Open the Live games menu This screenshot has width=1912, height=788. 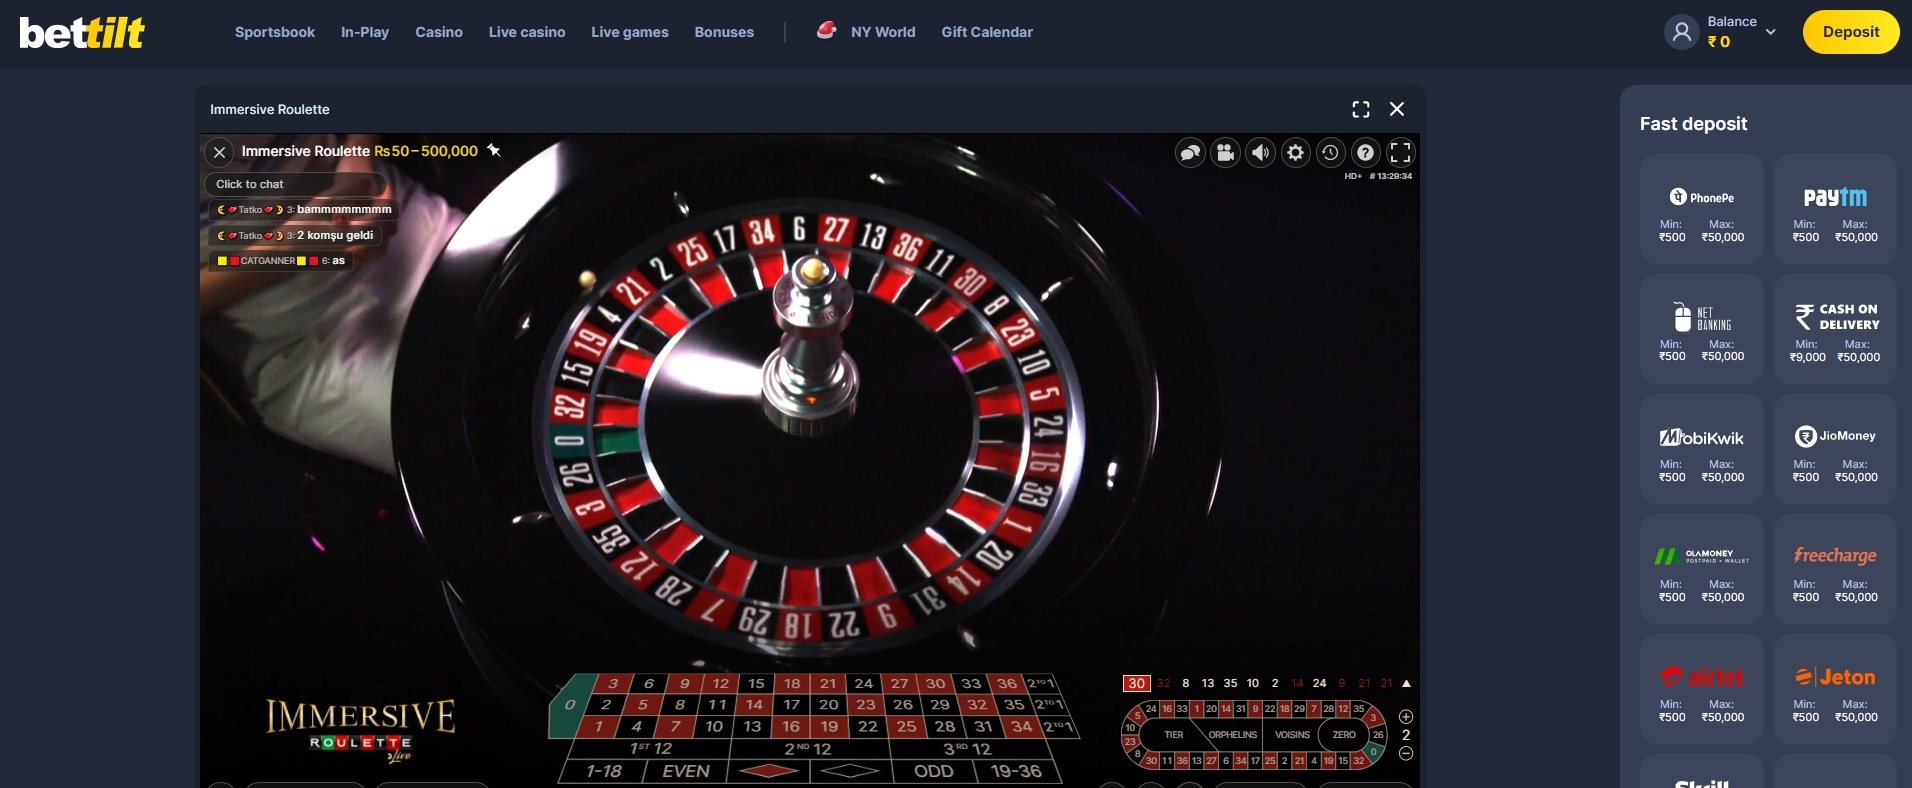pyautogui.click(x=630, y=32)
